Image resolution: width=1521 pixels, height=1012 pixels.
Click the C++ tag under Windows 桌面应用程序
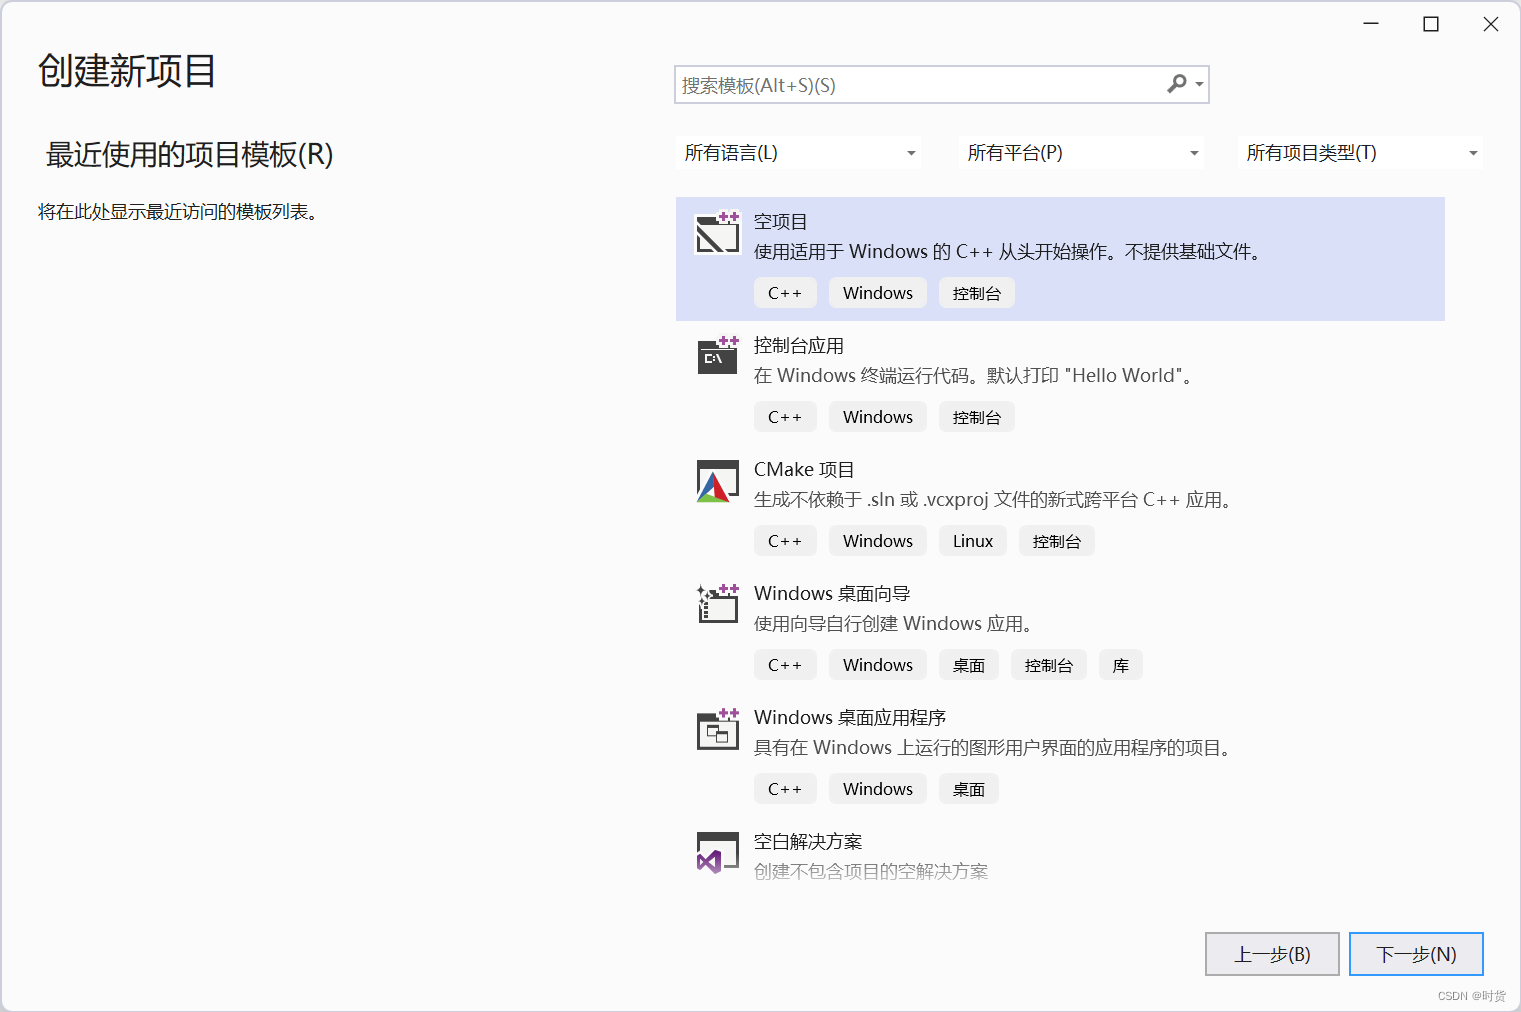(x=785, y=789)
